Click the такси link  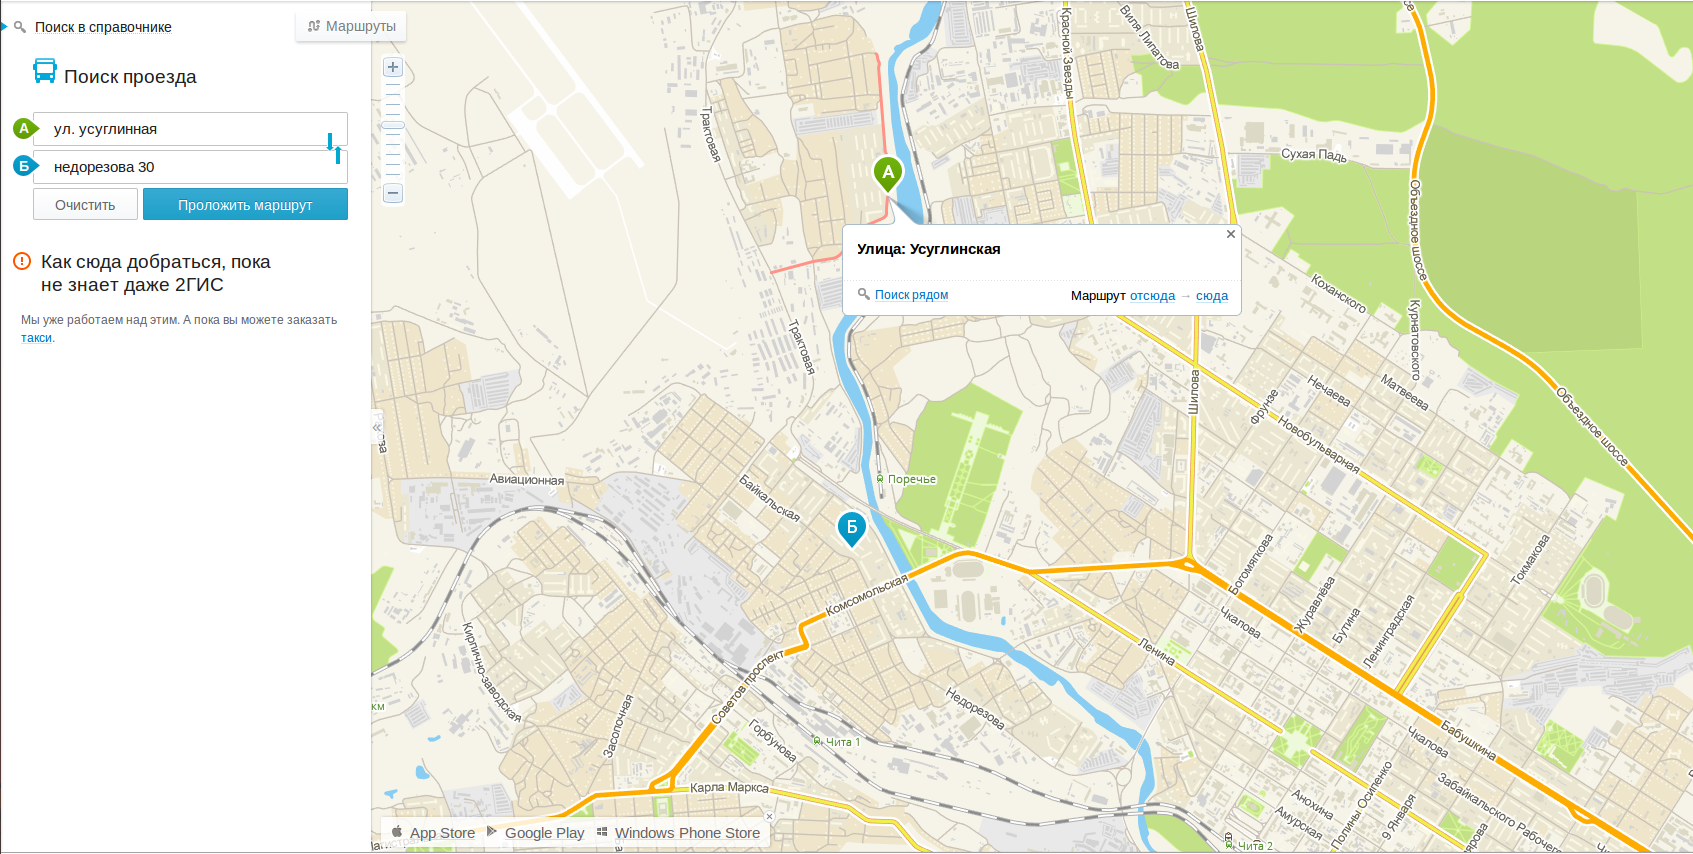pos(36,338)
